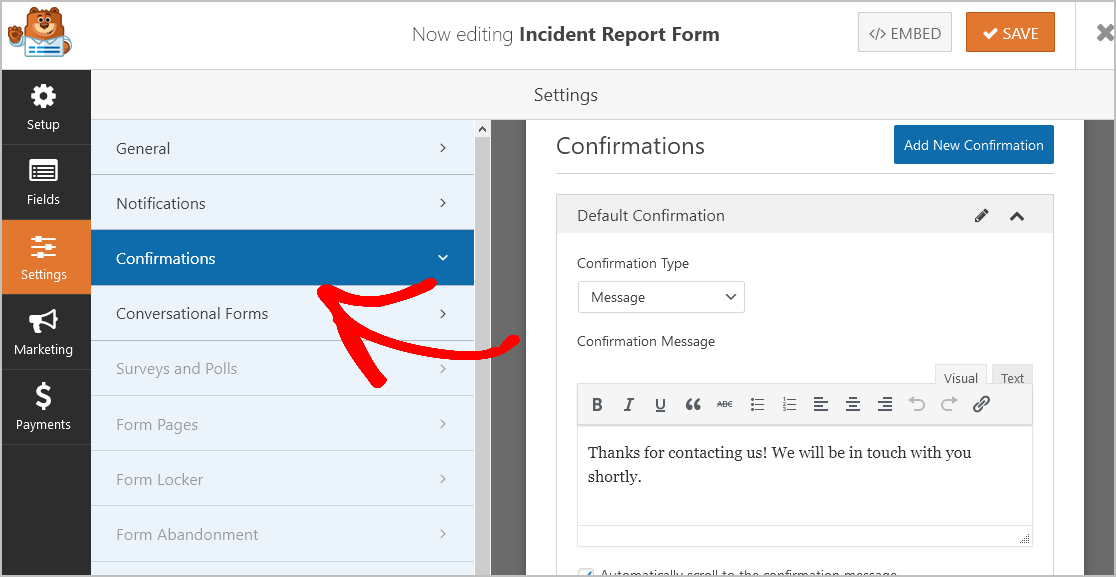Align message text left
1116x577 pixels.
click(821, 405)
